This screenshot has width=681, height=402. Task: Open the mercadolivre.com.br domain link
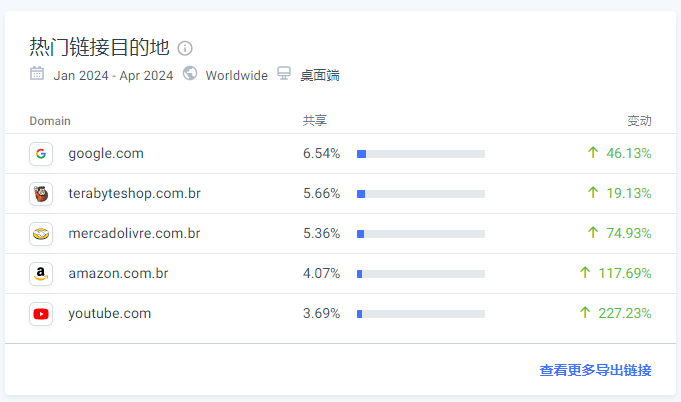point(134,234)
